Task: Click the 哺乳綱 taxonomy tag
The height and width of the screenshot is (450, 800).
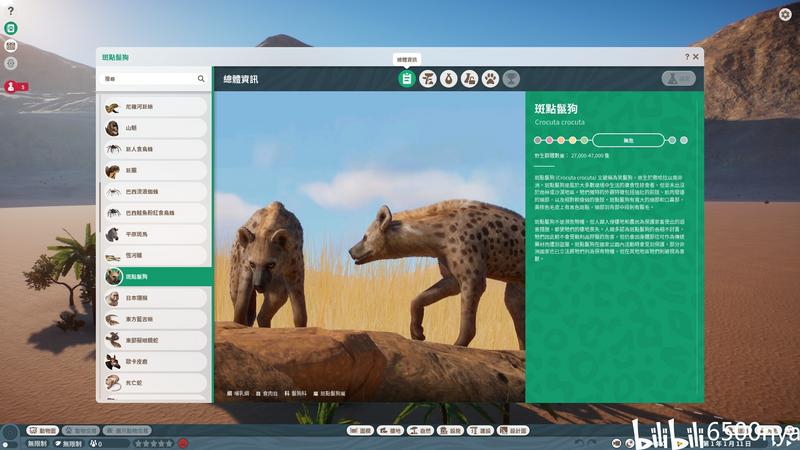Action: pos(238,393)
